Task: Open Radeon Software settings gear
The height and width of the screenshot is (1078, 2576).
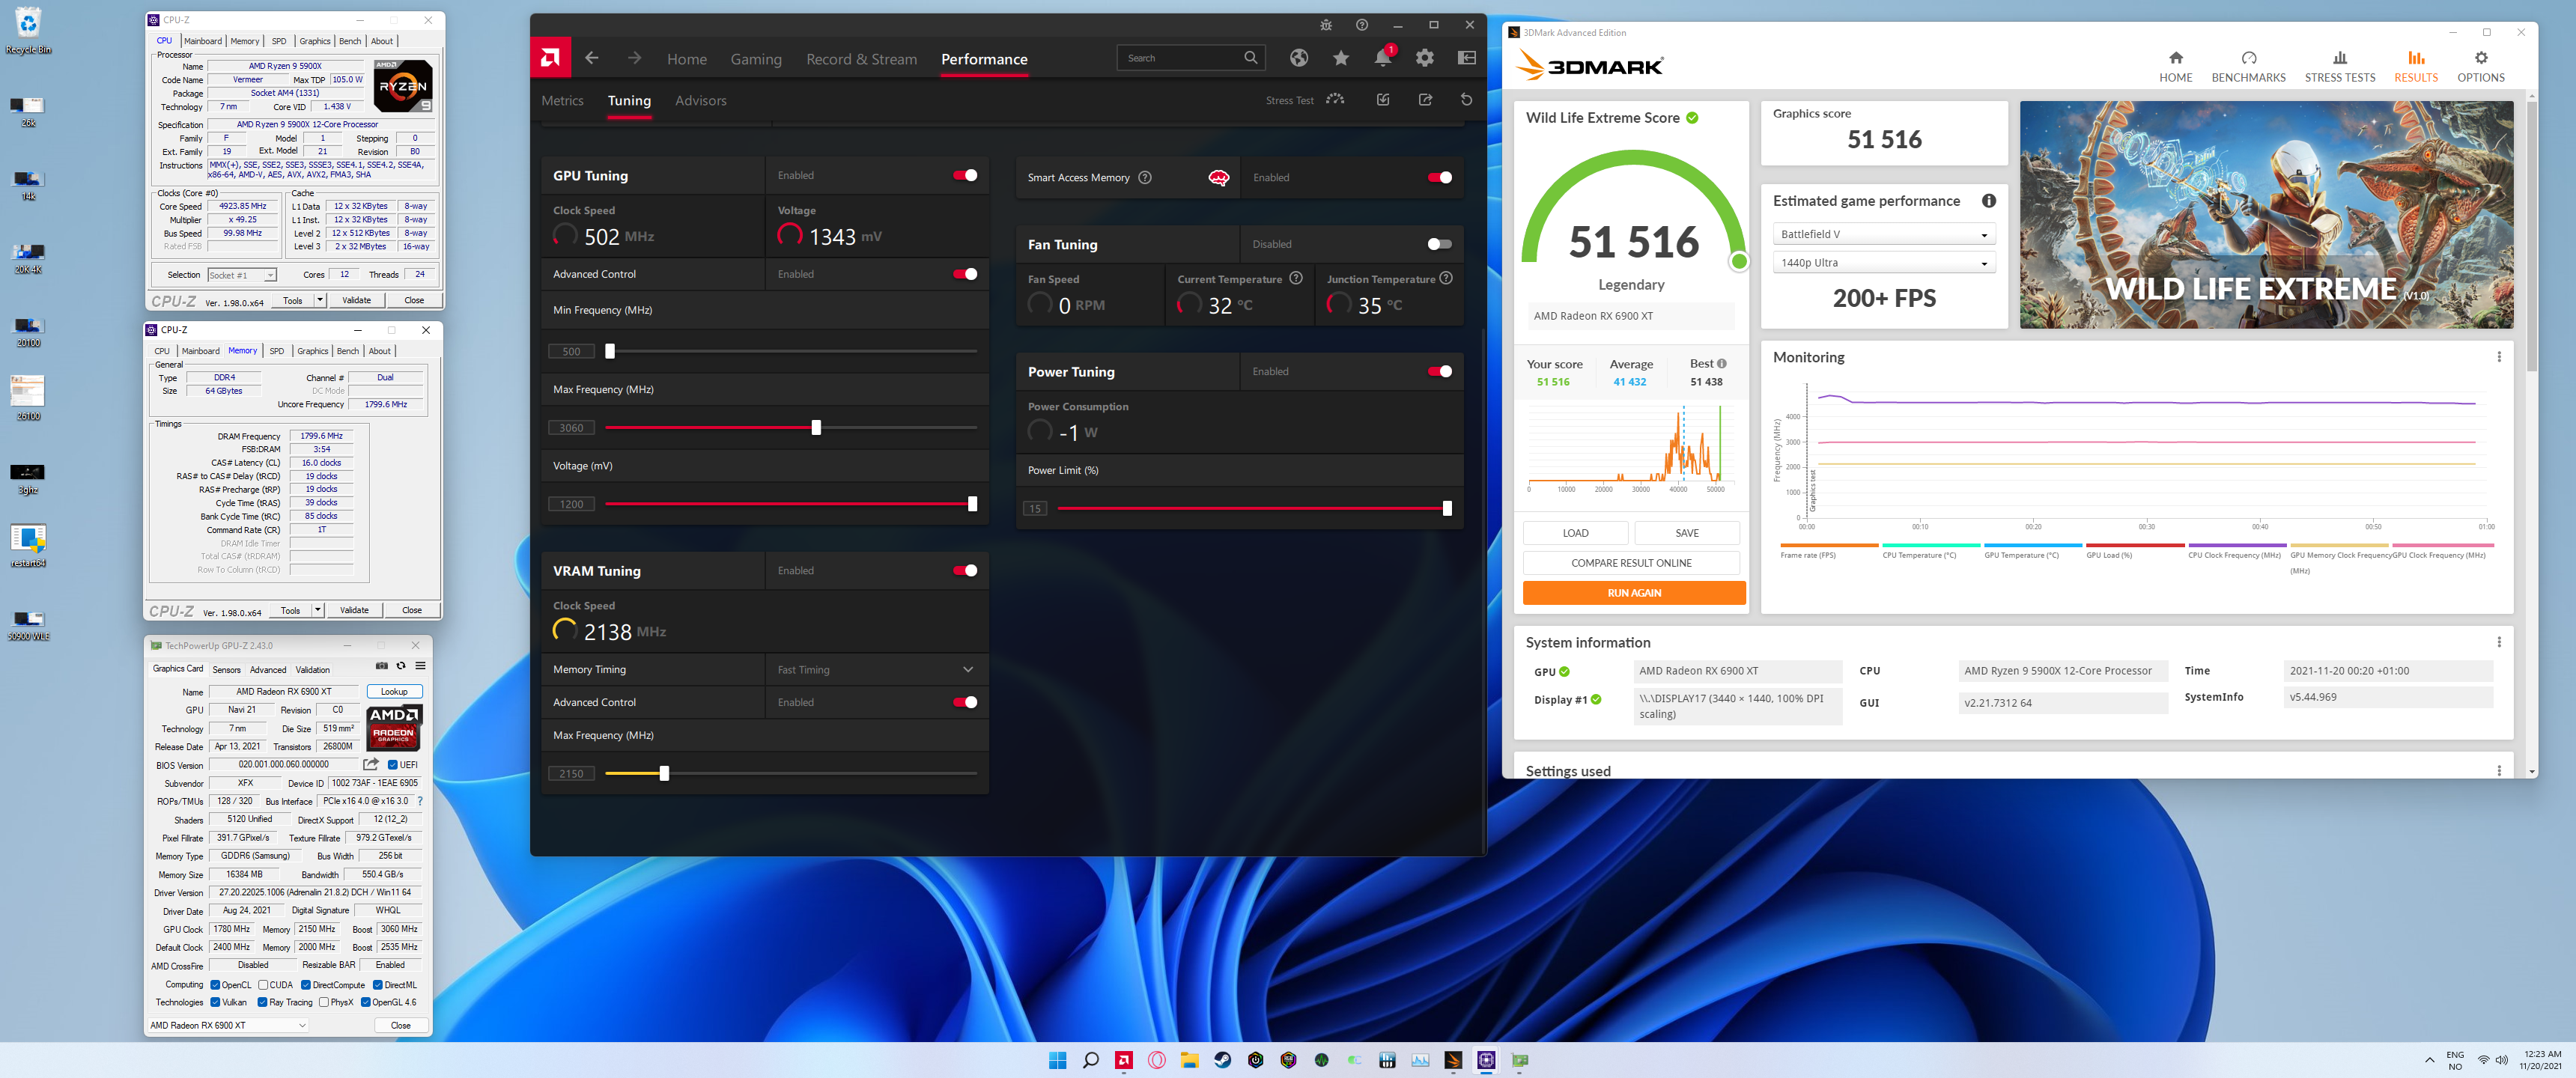Action: [1425, 58]
